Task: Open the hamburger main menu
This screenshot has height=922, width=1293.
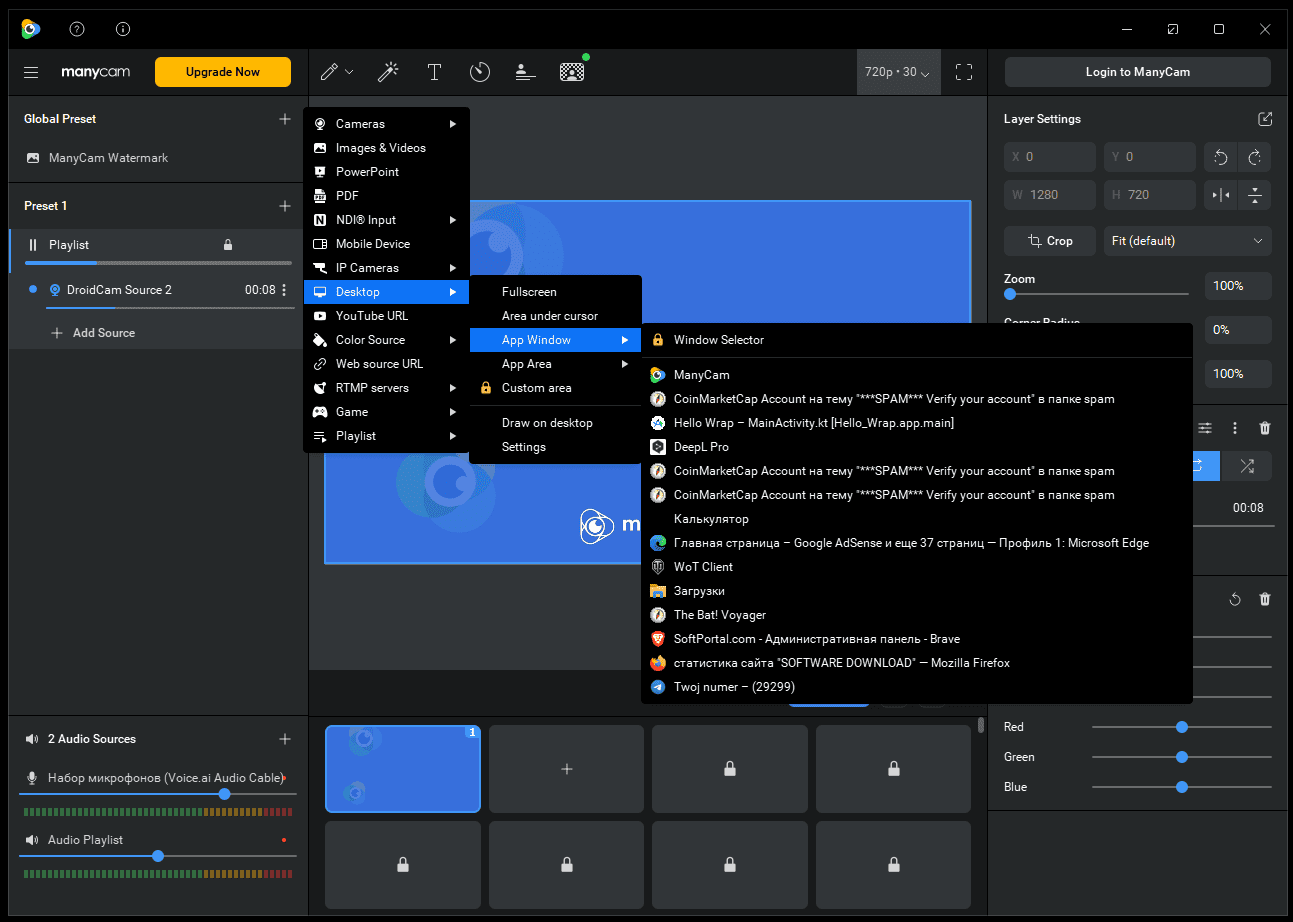Action: [x=31, y=72]
